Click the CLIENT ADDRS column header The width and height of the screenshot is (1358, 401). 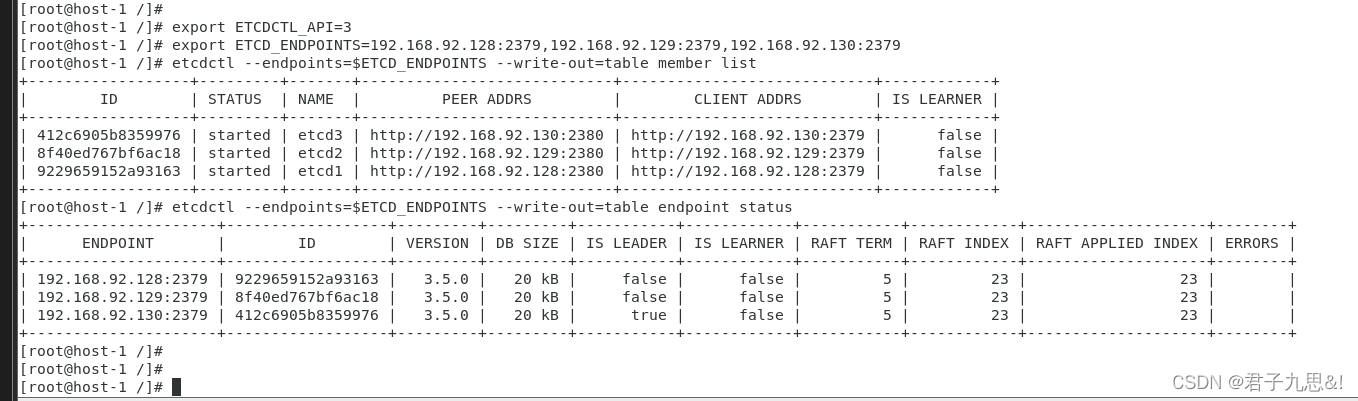(747, 99)
